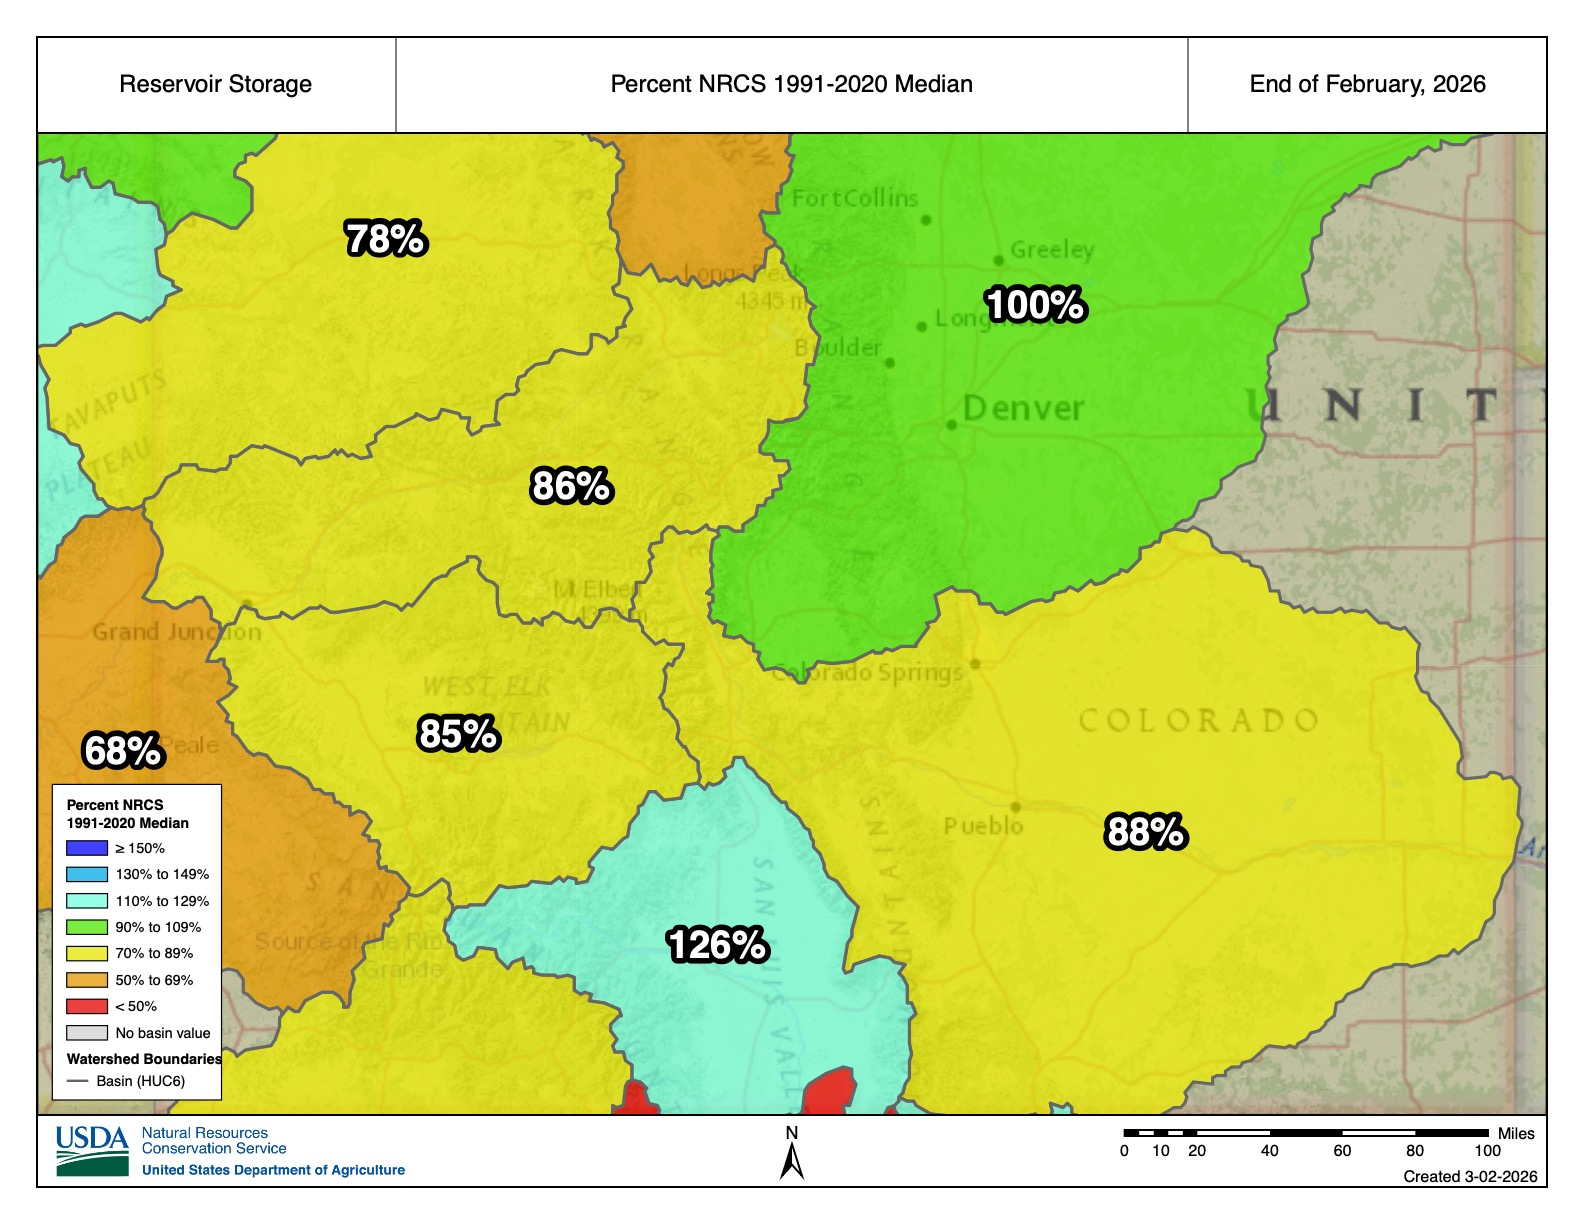Click the End of February, 2026 header
Viewport: 1584px width, 1224px height.
coord(1367,84)
